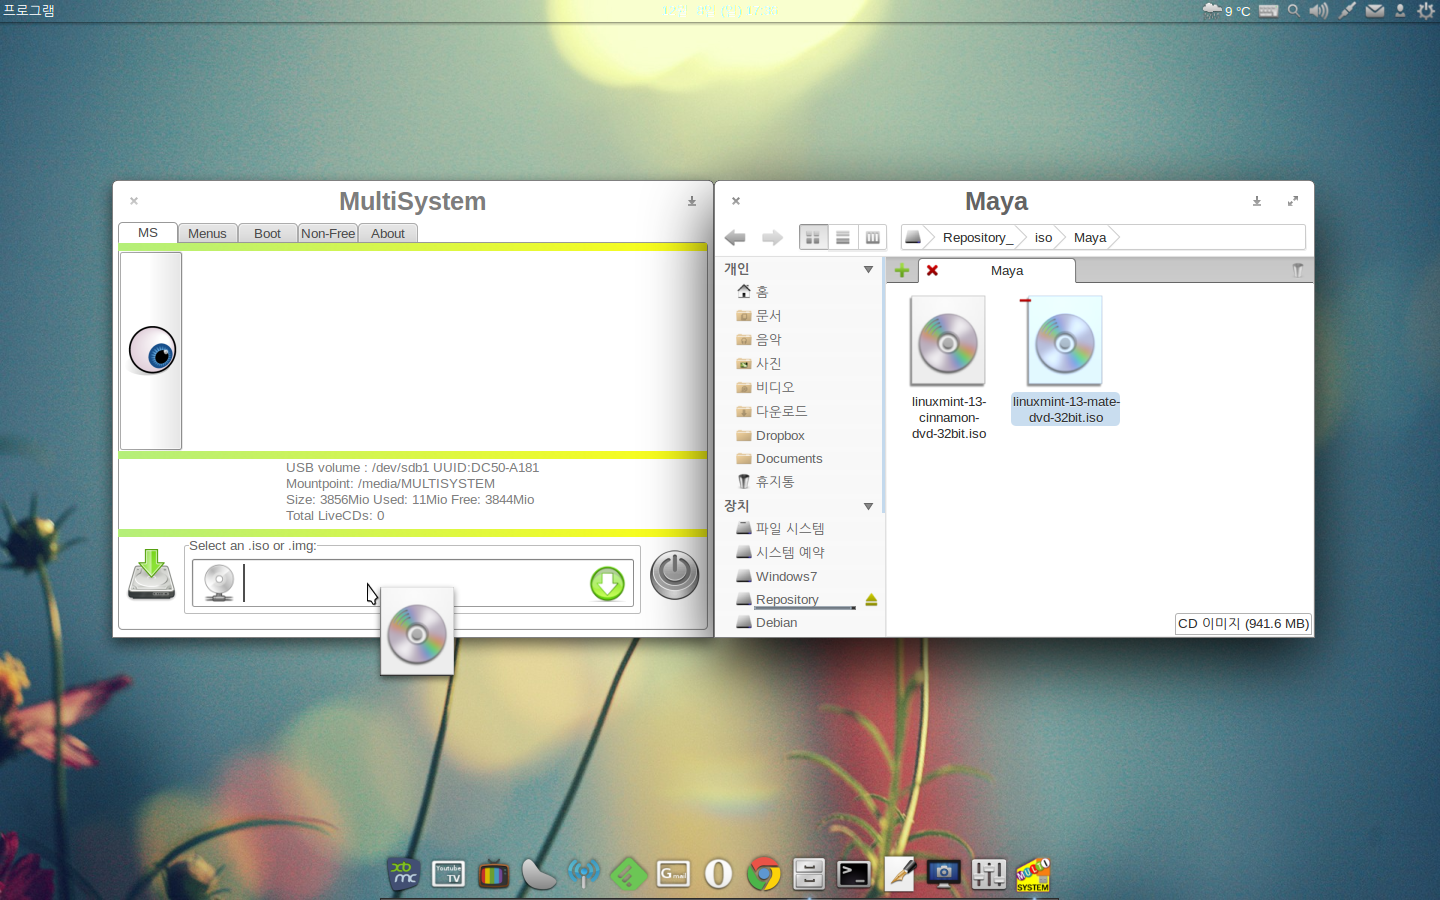Open the volume indicator

(1319, 10)
